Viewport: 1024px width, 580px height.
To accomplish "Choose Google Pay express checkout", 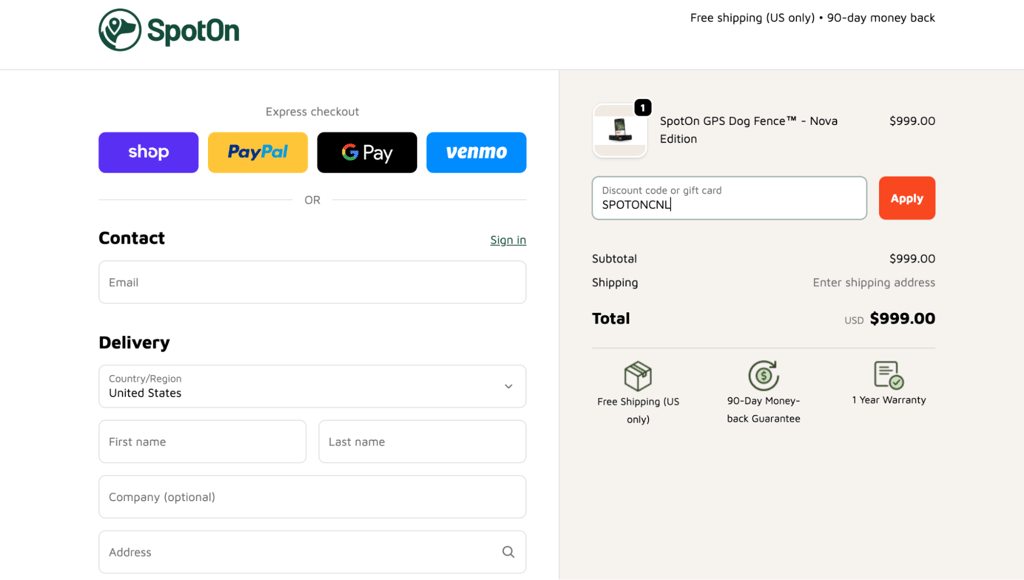I will (x=367, y=152).
